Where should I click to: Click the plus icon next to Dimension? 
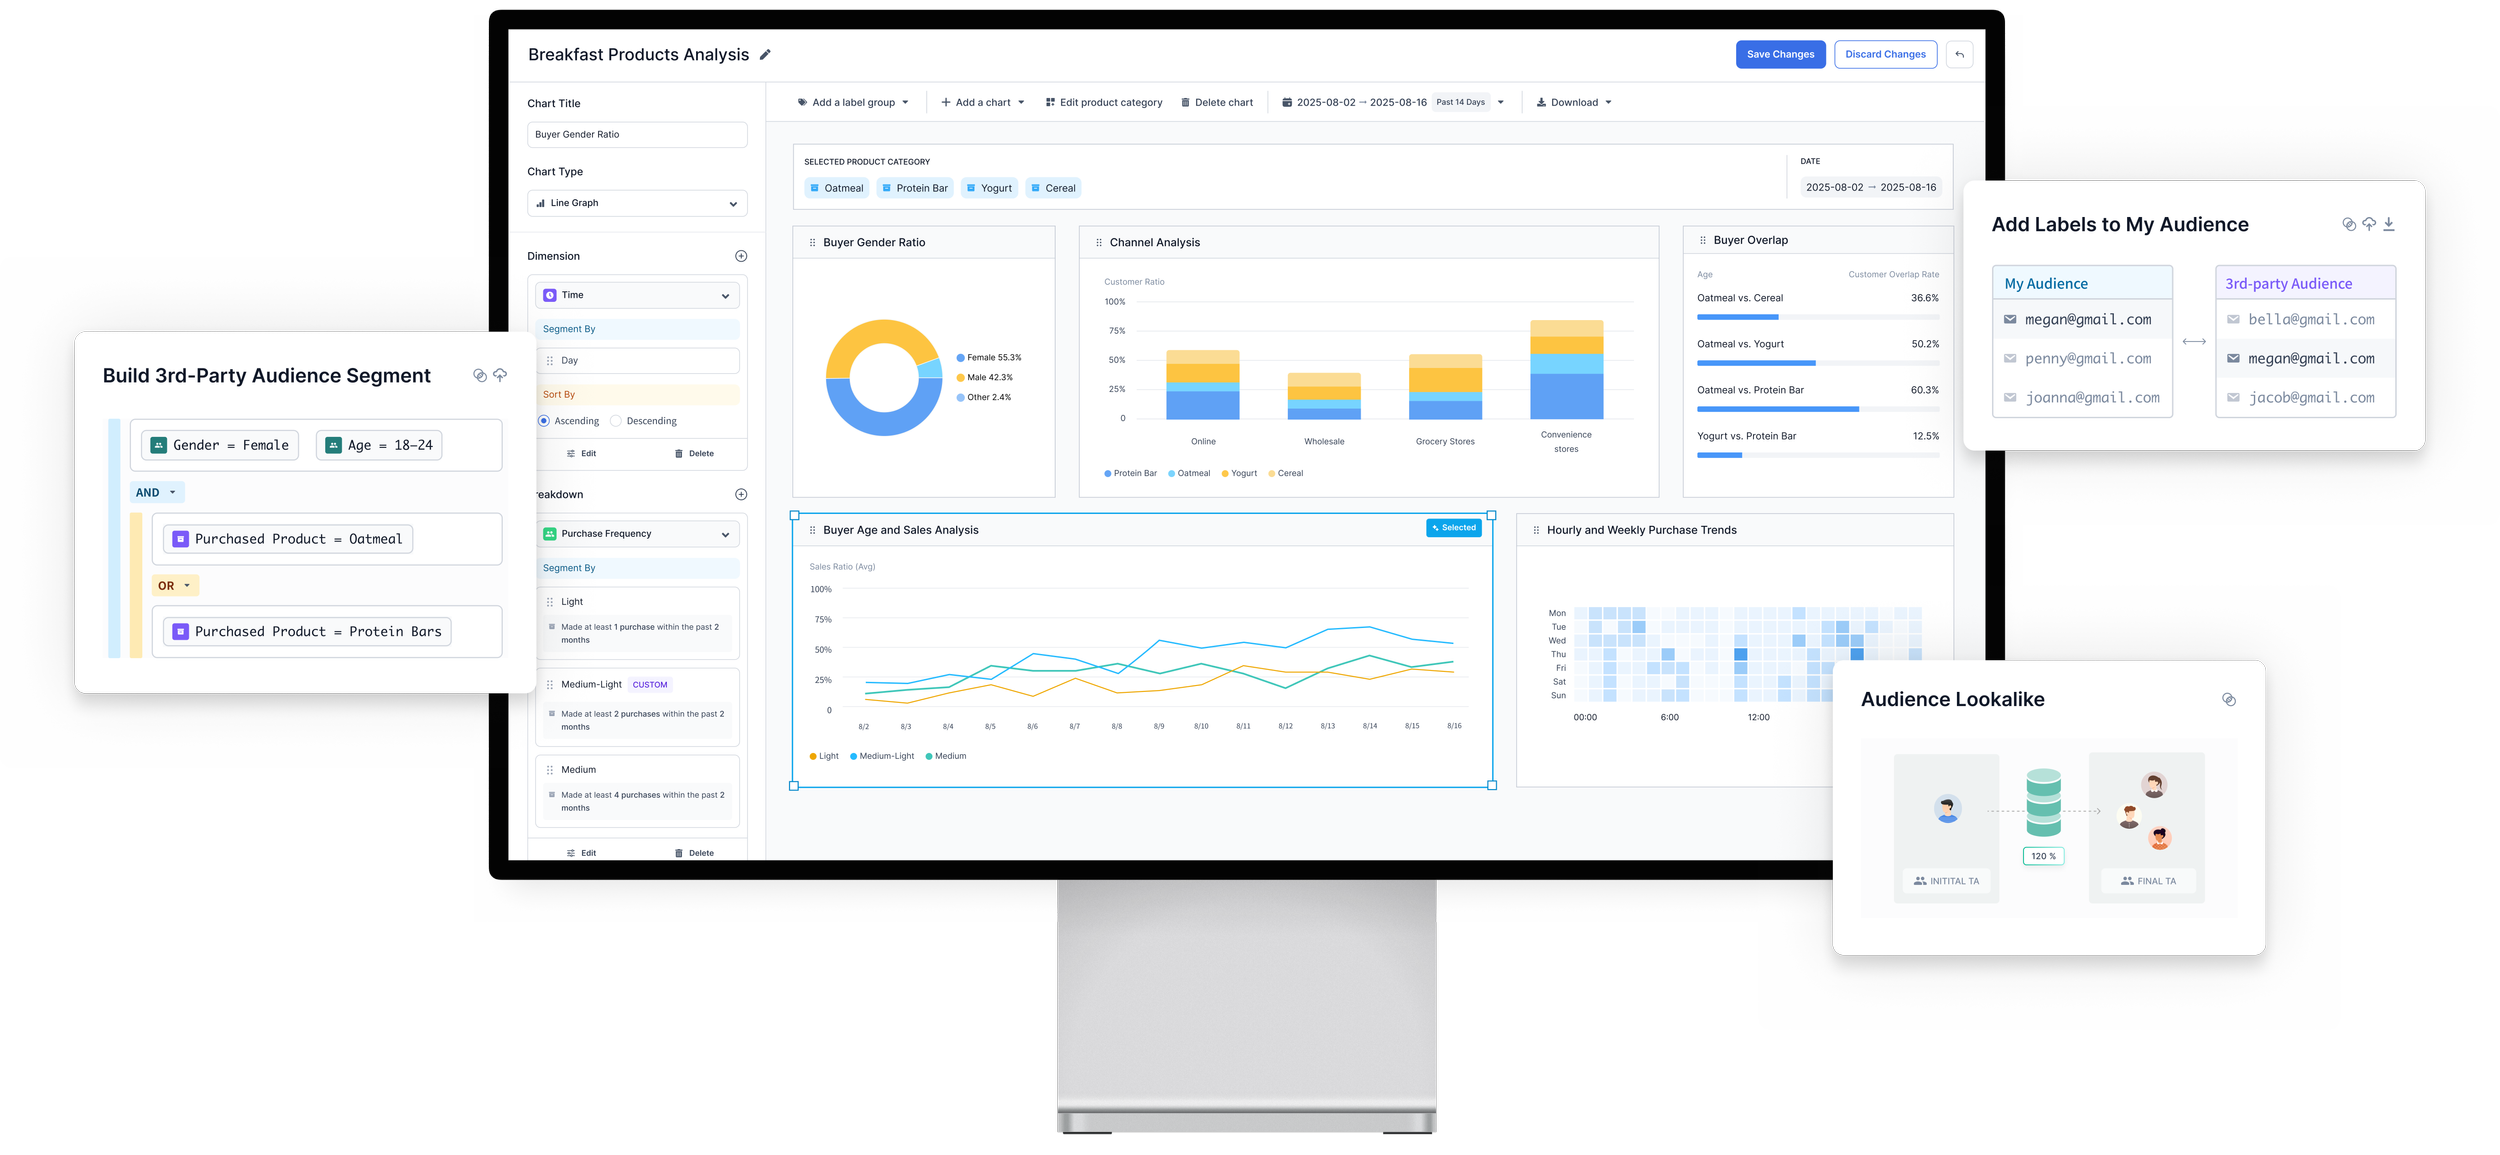coord(741,256)
